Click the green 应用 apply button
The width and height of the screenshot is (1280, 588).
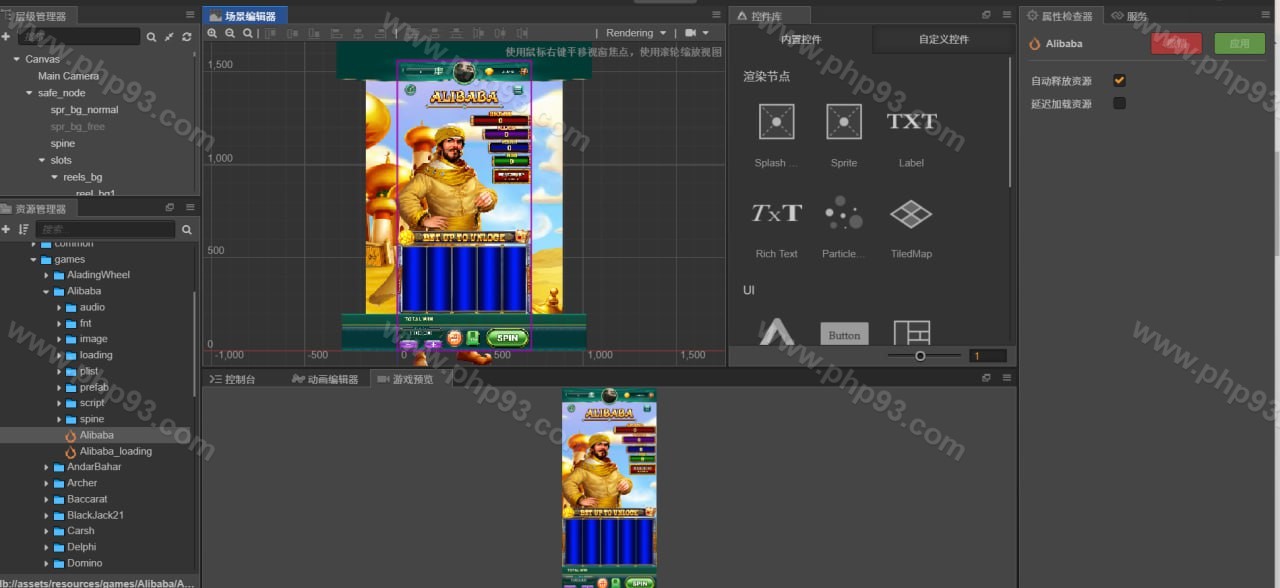pos(1238,44)
